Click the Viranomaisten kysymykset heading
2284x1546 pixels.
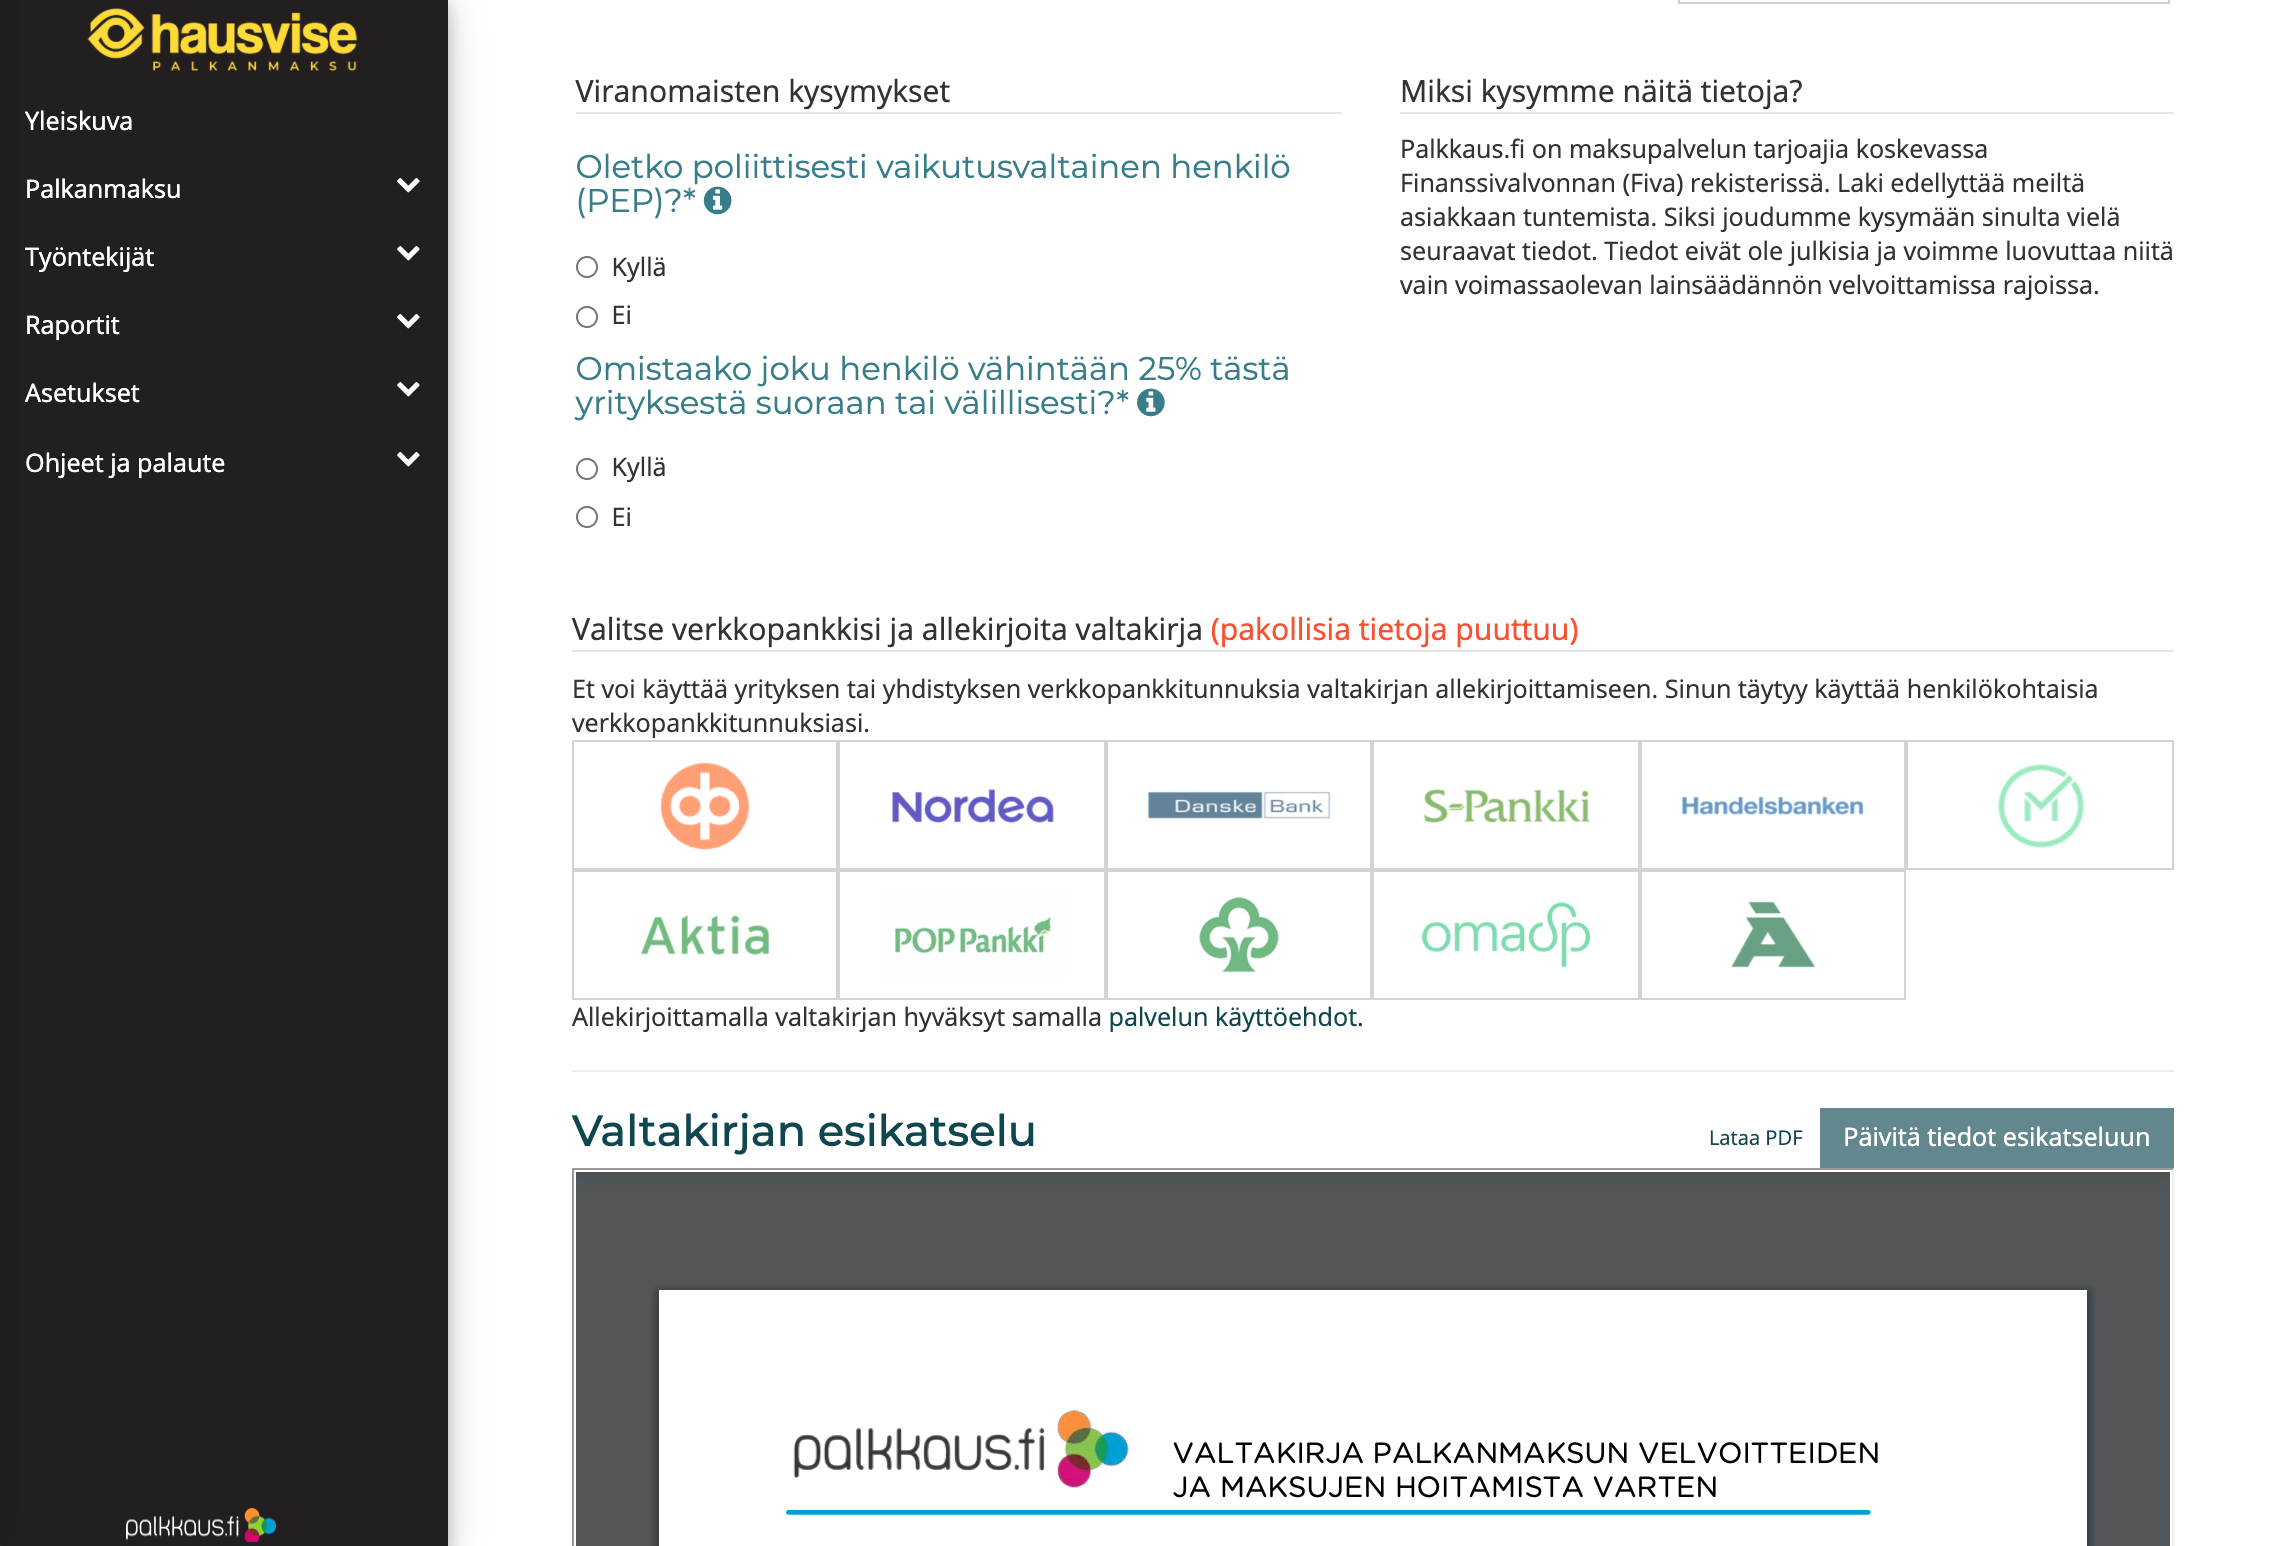point(762,91)
